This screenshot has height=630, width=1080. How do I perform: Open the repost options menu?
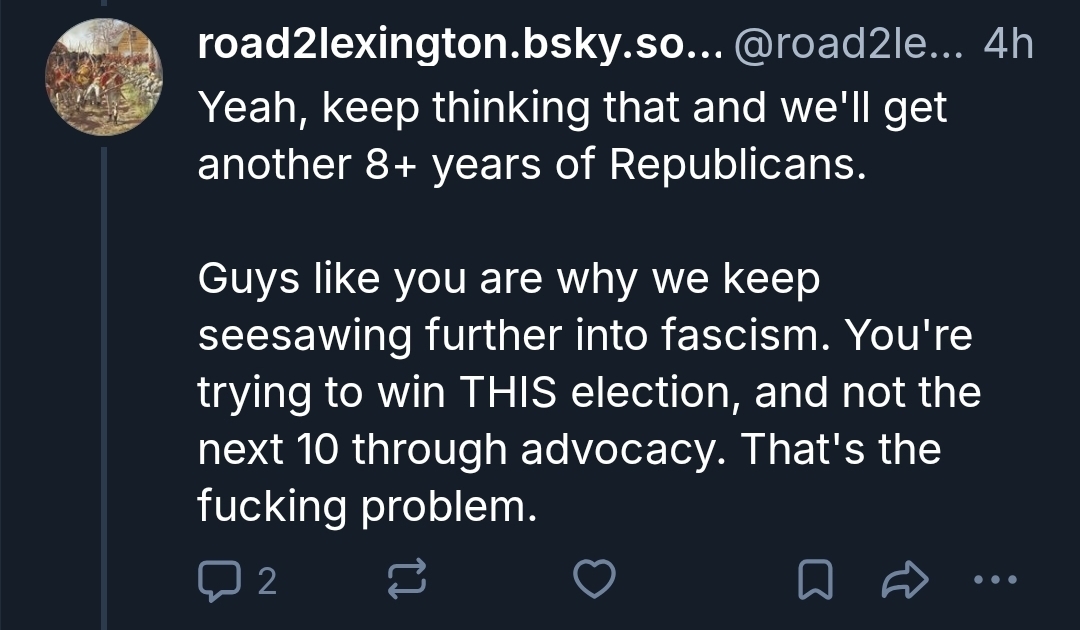tap(405, 579)
